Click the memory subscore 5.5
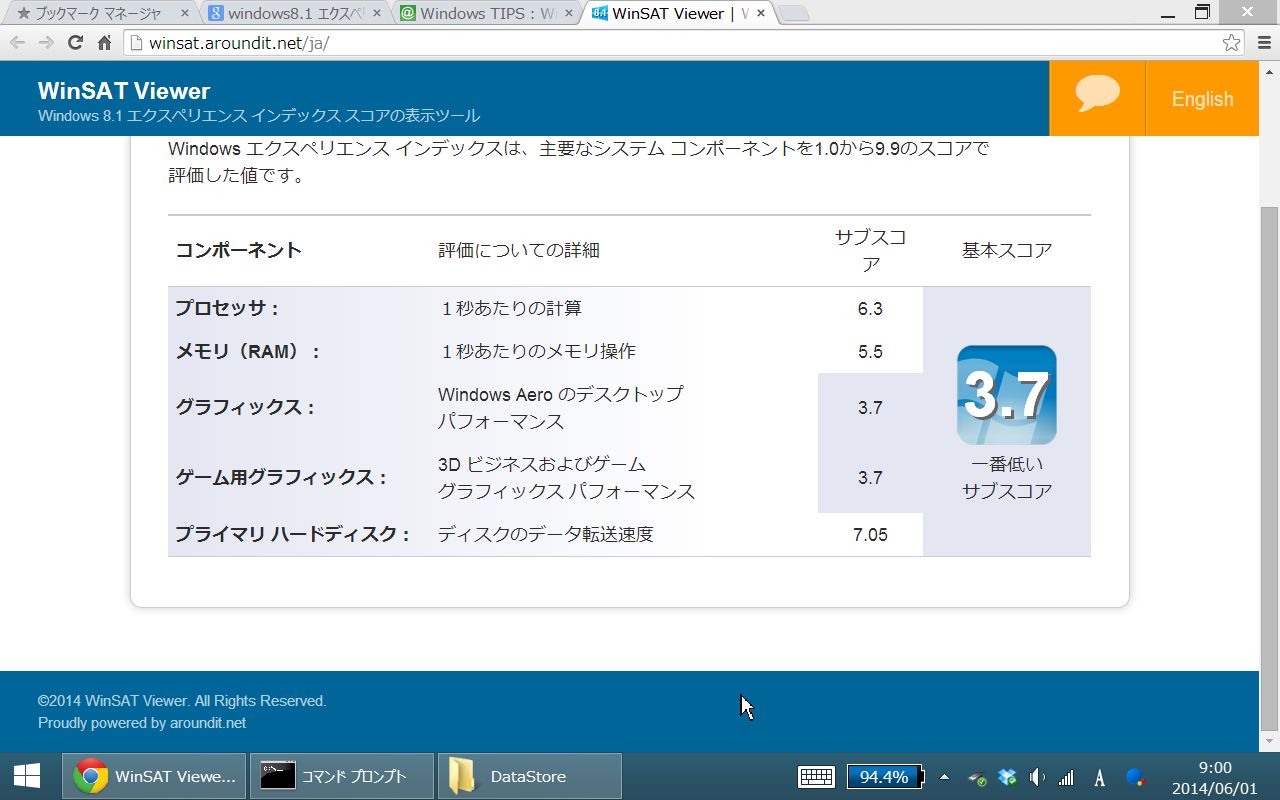The image size is (1280, 800). pos(870,352)
